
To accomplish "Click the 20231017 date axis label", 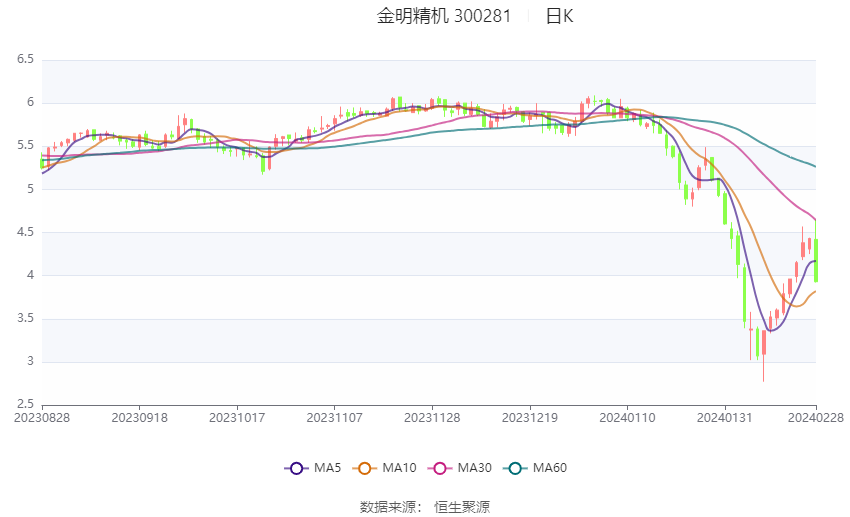I will [237, 418].
